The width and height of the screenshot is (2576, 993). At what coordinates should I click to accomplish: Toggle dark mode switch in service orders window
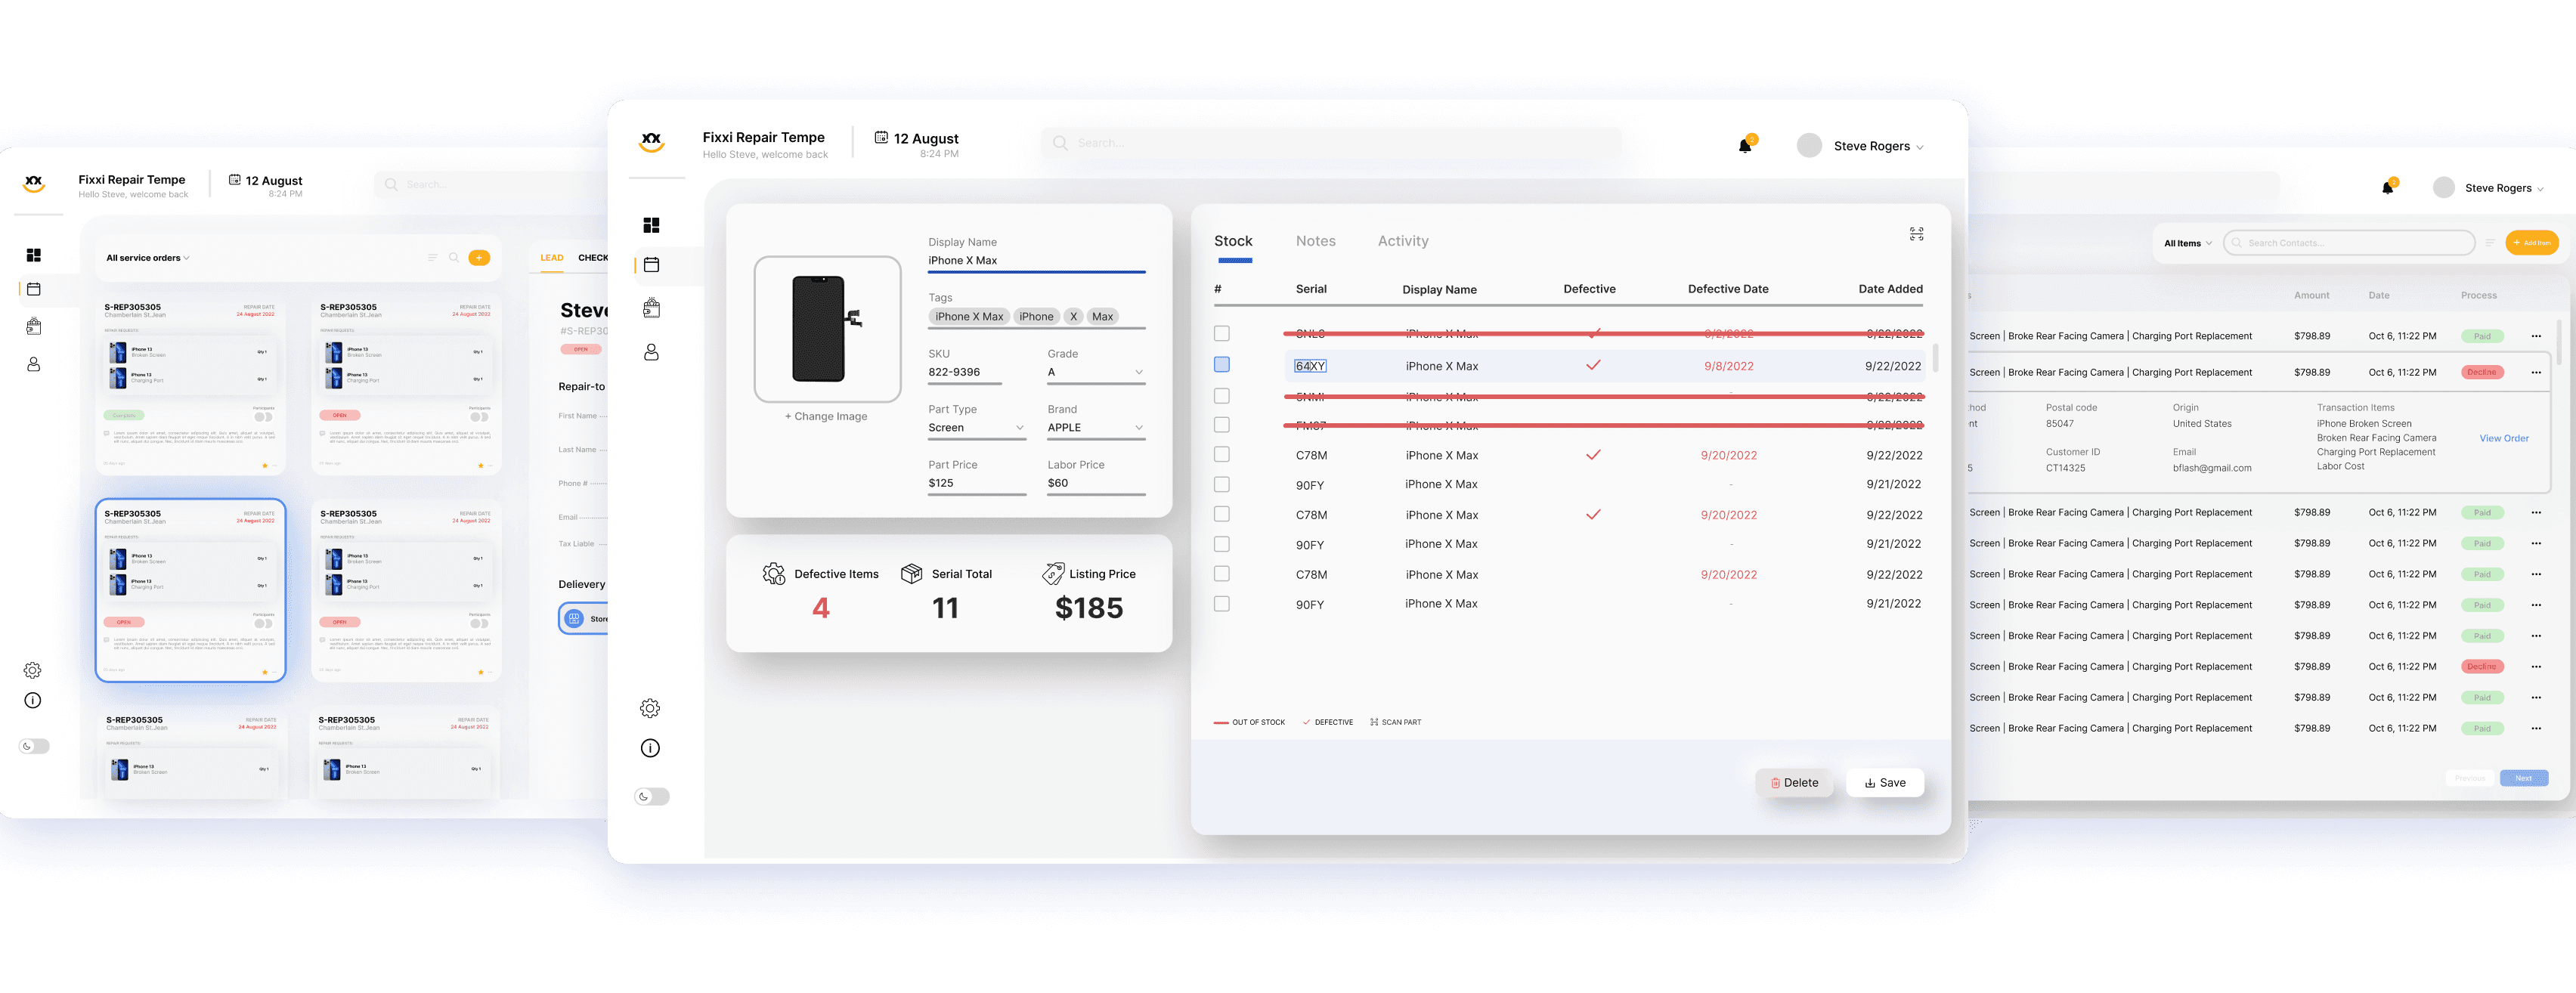[x=34, y=746]
